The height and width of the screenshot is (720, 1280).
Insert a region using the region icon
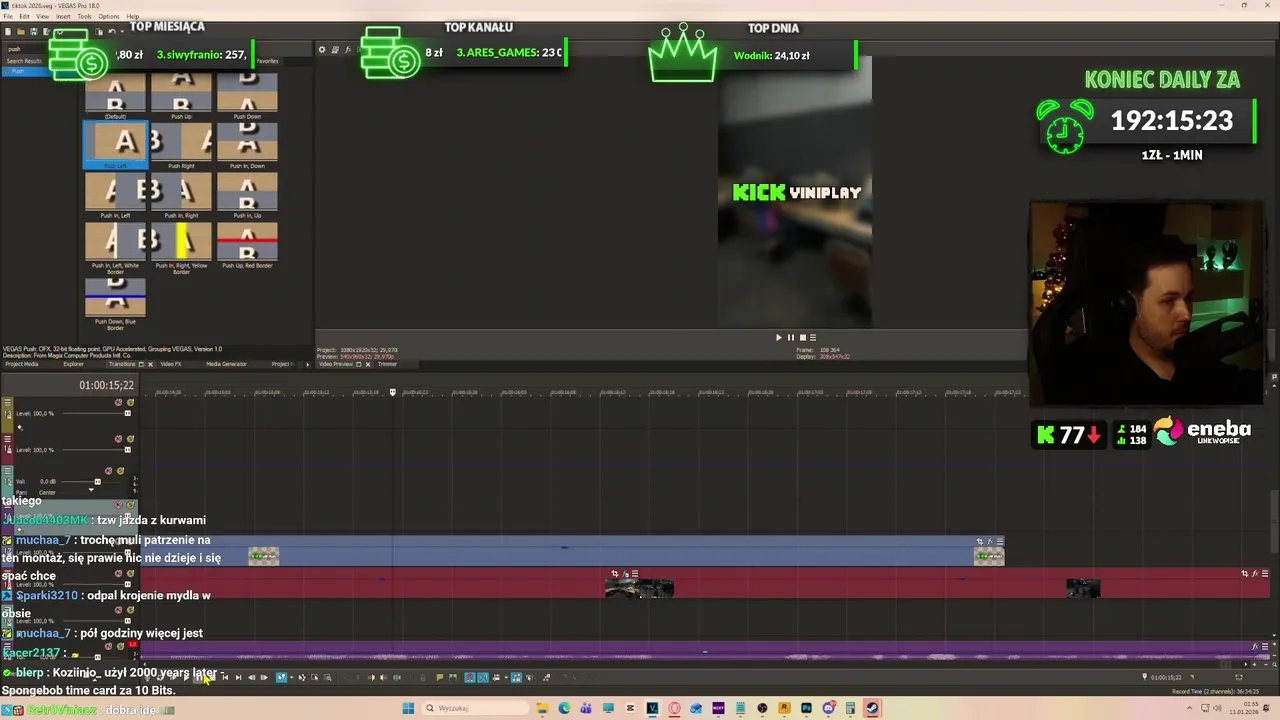(x=453, y=677)
